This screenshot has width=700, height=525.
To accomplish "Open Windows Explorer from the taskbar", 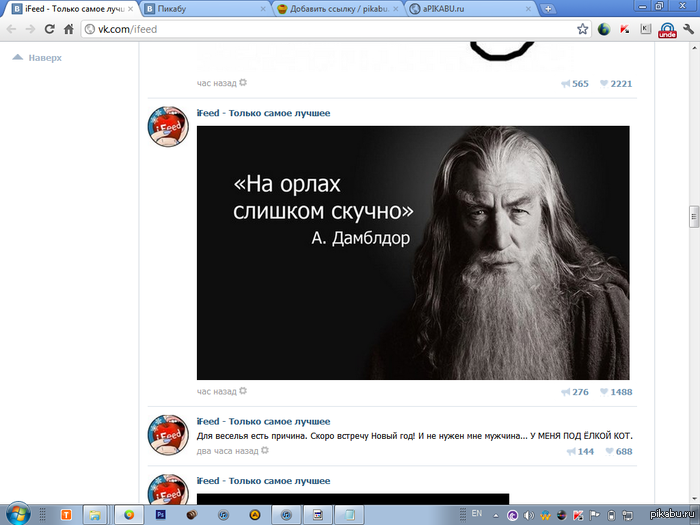I will tap(95, 515).
